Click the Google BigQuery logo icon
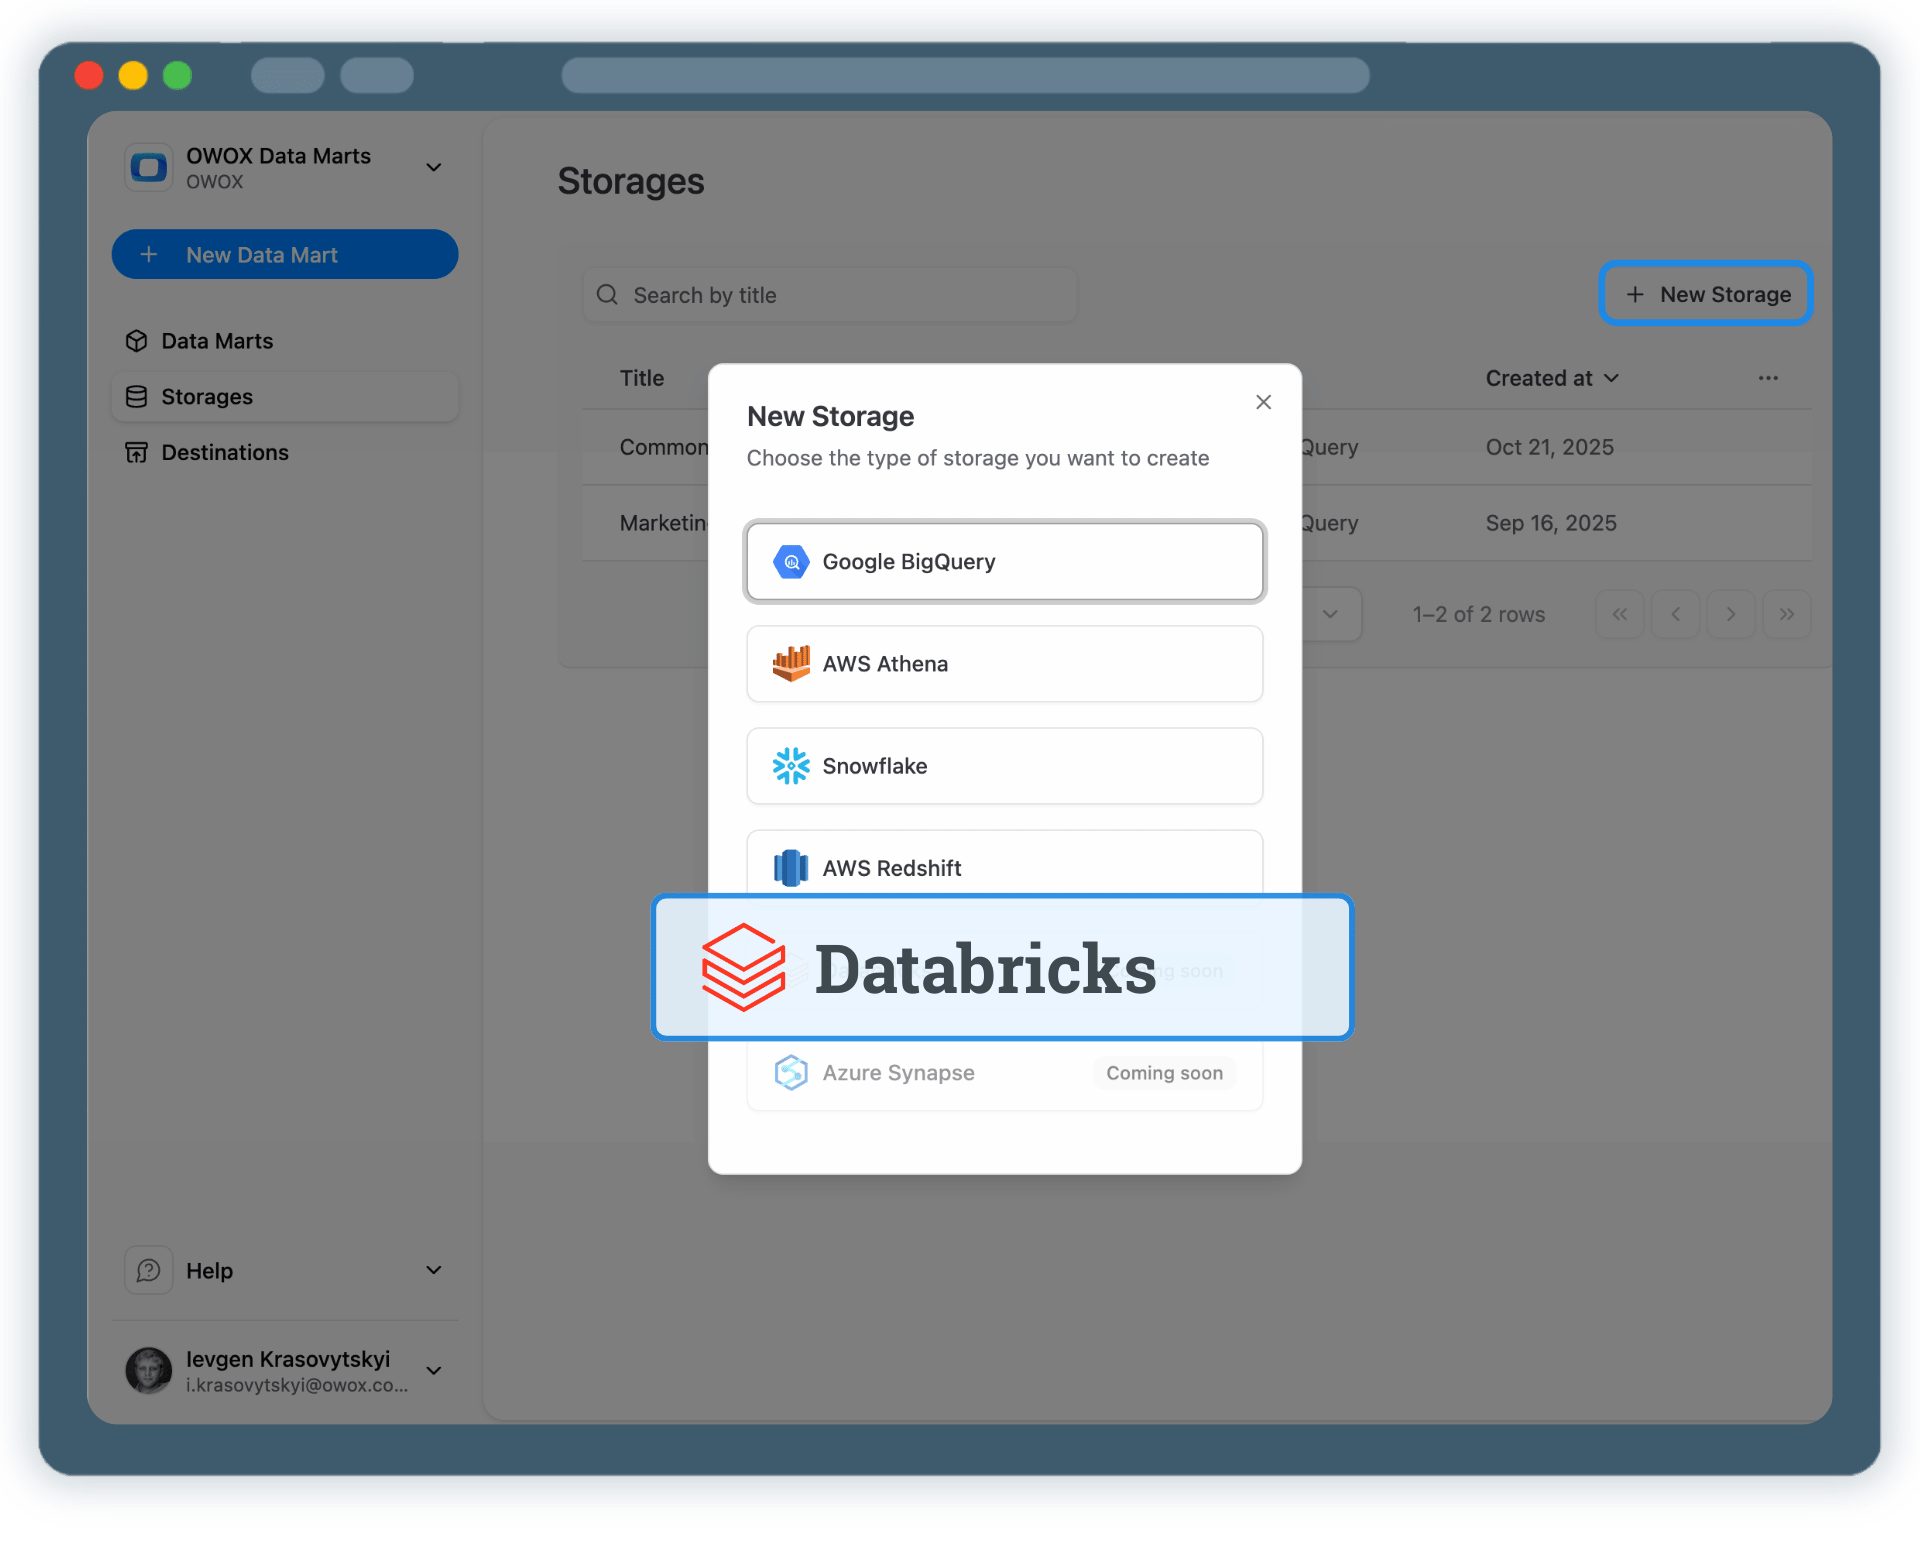The width and height of the screenshot is (1920, 1562). pos(791,562)
